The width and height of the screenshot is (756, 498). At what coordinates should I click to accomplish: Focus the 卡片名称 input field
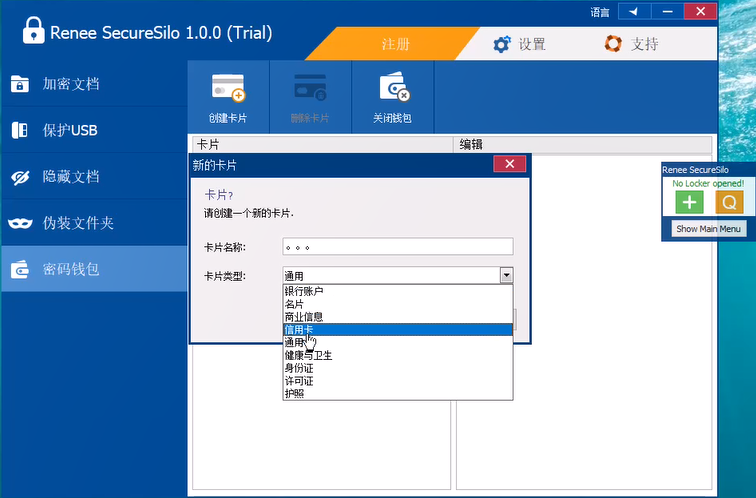[x=398, y=247]
